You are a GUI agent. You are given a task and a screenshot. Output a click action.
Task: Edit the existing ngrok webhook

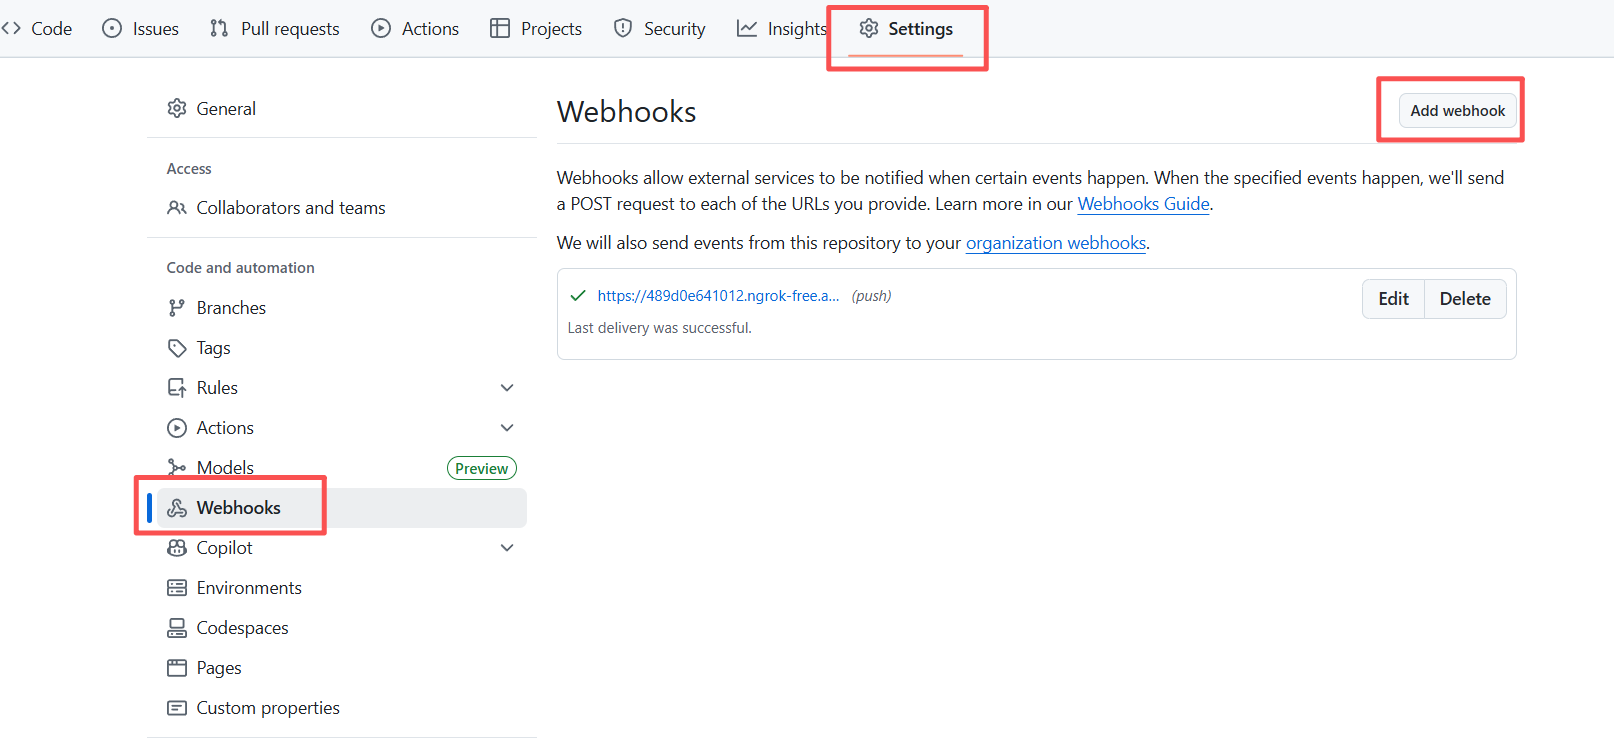[x=1393, y=299]
